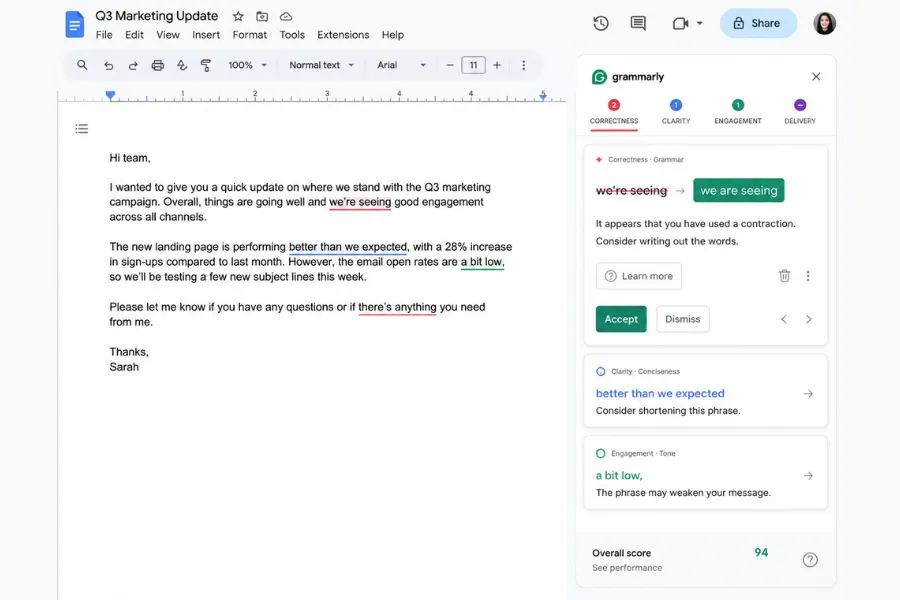Open the Extensions menu

[x=343, y=35]
